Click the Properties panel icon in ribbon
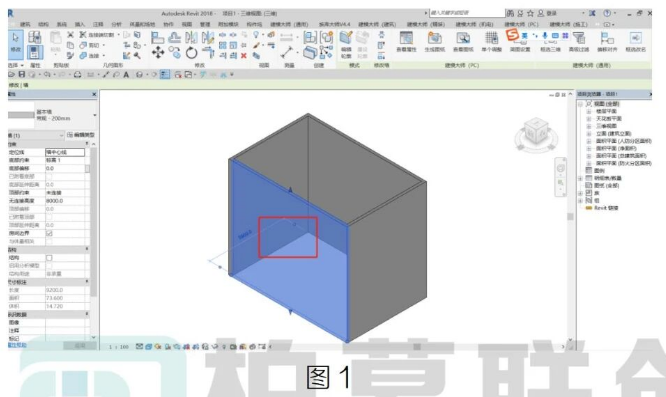 pyautogui.click(x=34, y=53)
